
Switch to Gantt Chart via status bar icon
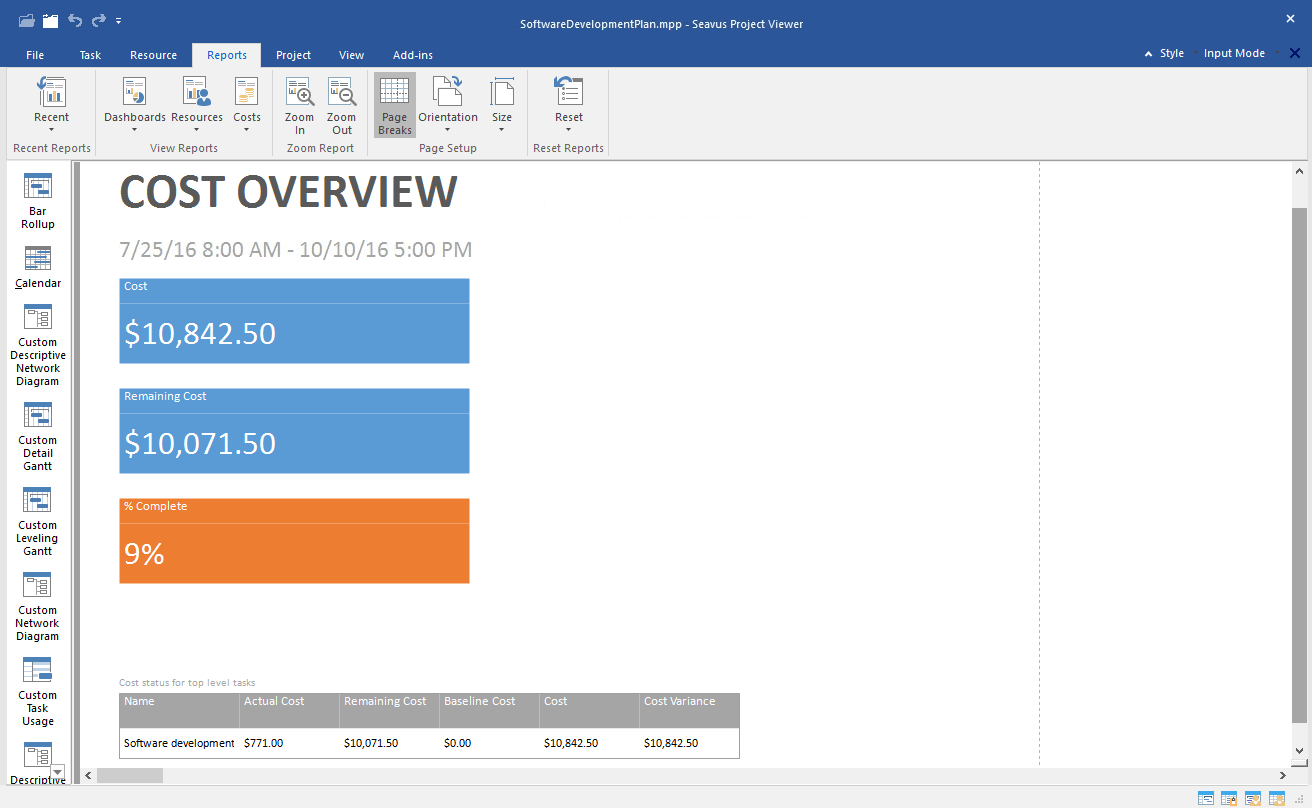click(x=1205, y=798)
